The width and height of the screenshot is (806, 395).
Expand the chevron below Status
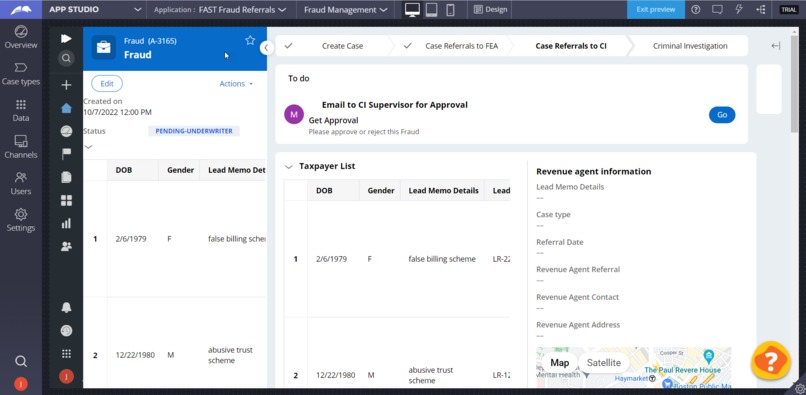point(88,147)
